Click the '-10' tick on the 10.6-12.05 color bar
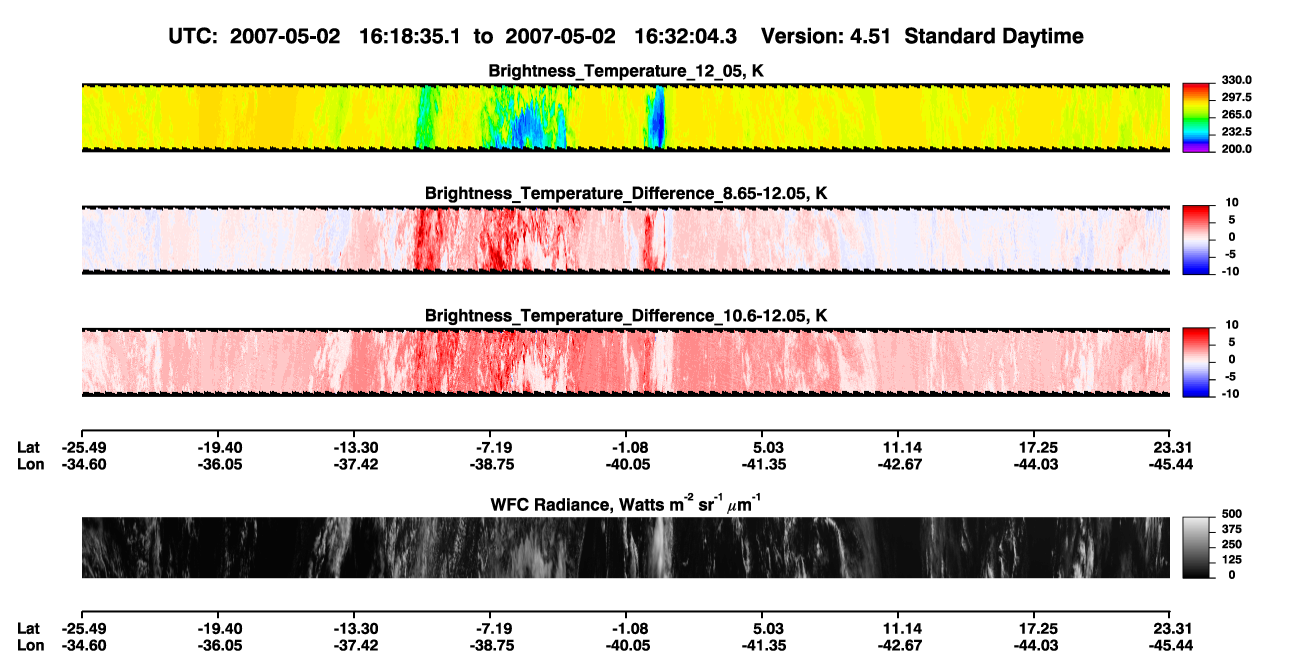The image size is (1300, 667). coord(1230,393)
